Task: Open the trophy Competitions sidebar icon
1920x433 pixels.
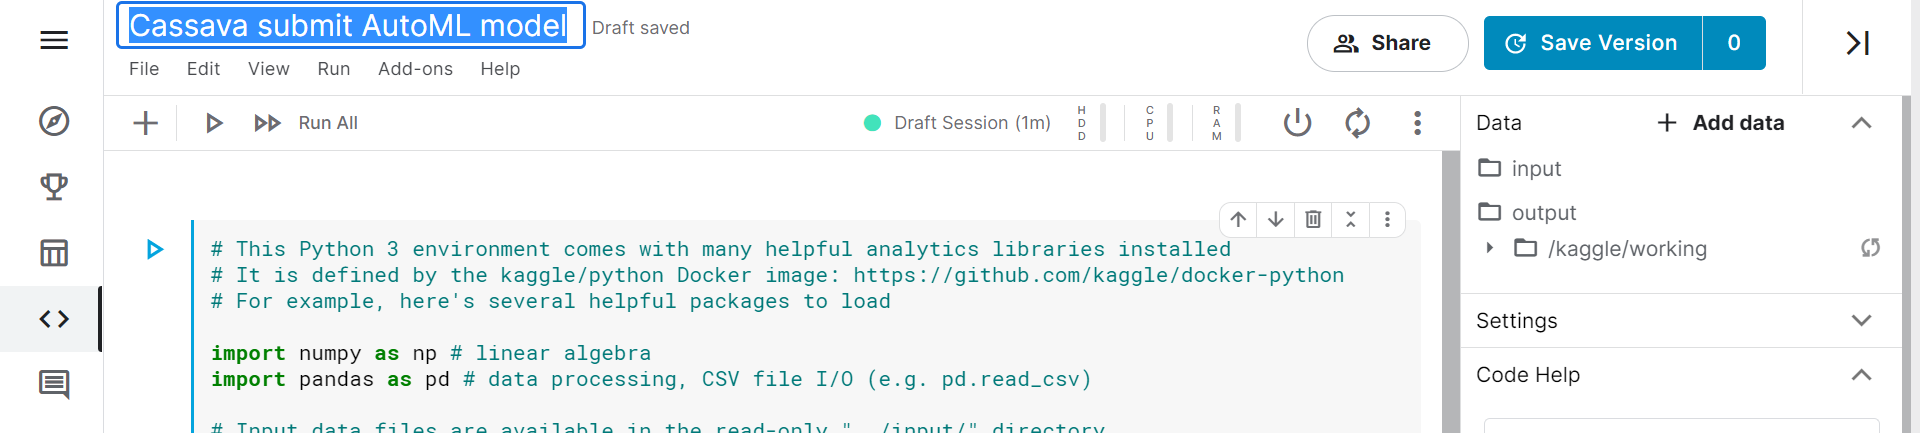Action: click(x=54, y=187)
